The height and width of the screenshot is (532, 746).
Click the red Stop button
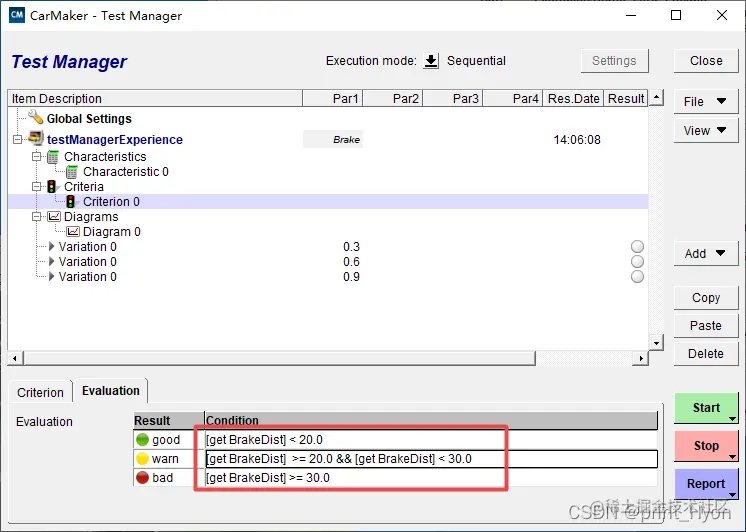[706, 446]
